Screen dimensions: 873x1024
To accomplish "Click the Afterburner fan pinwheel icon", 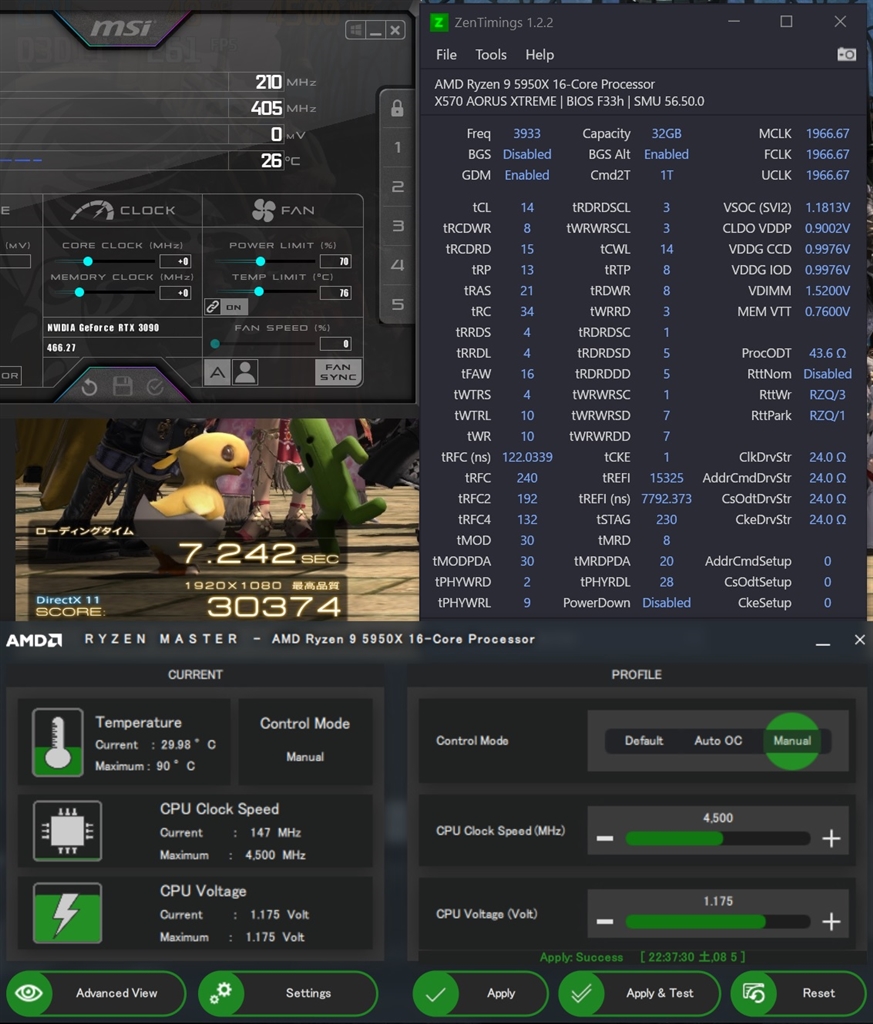I will coord(264,210).
